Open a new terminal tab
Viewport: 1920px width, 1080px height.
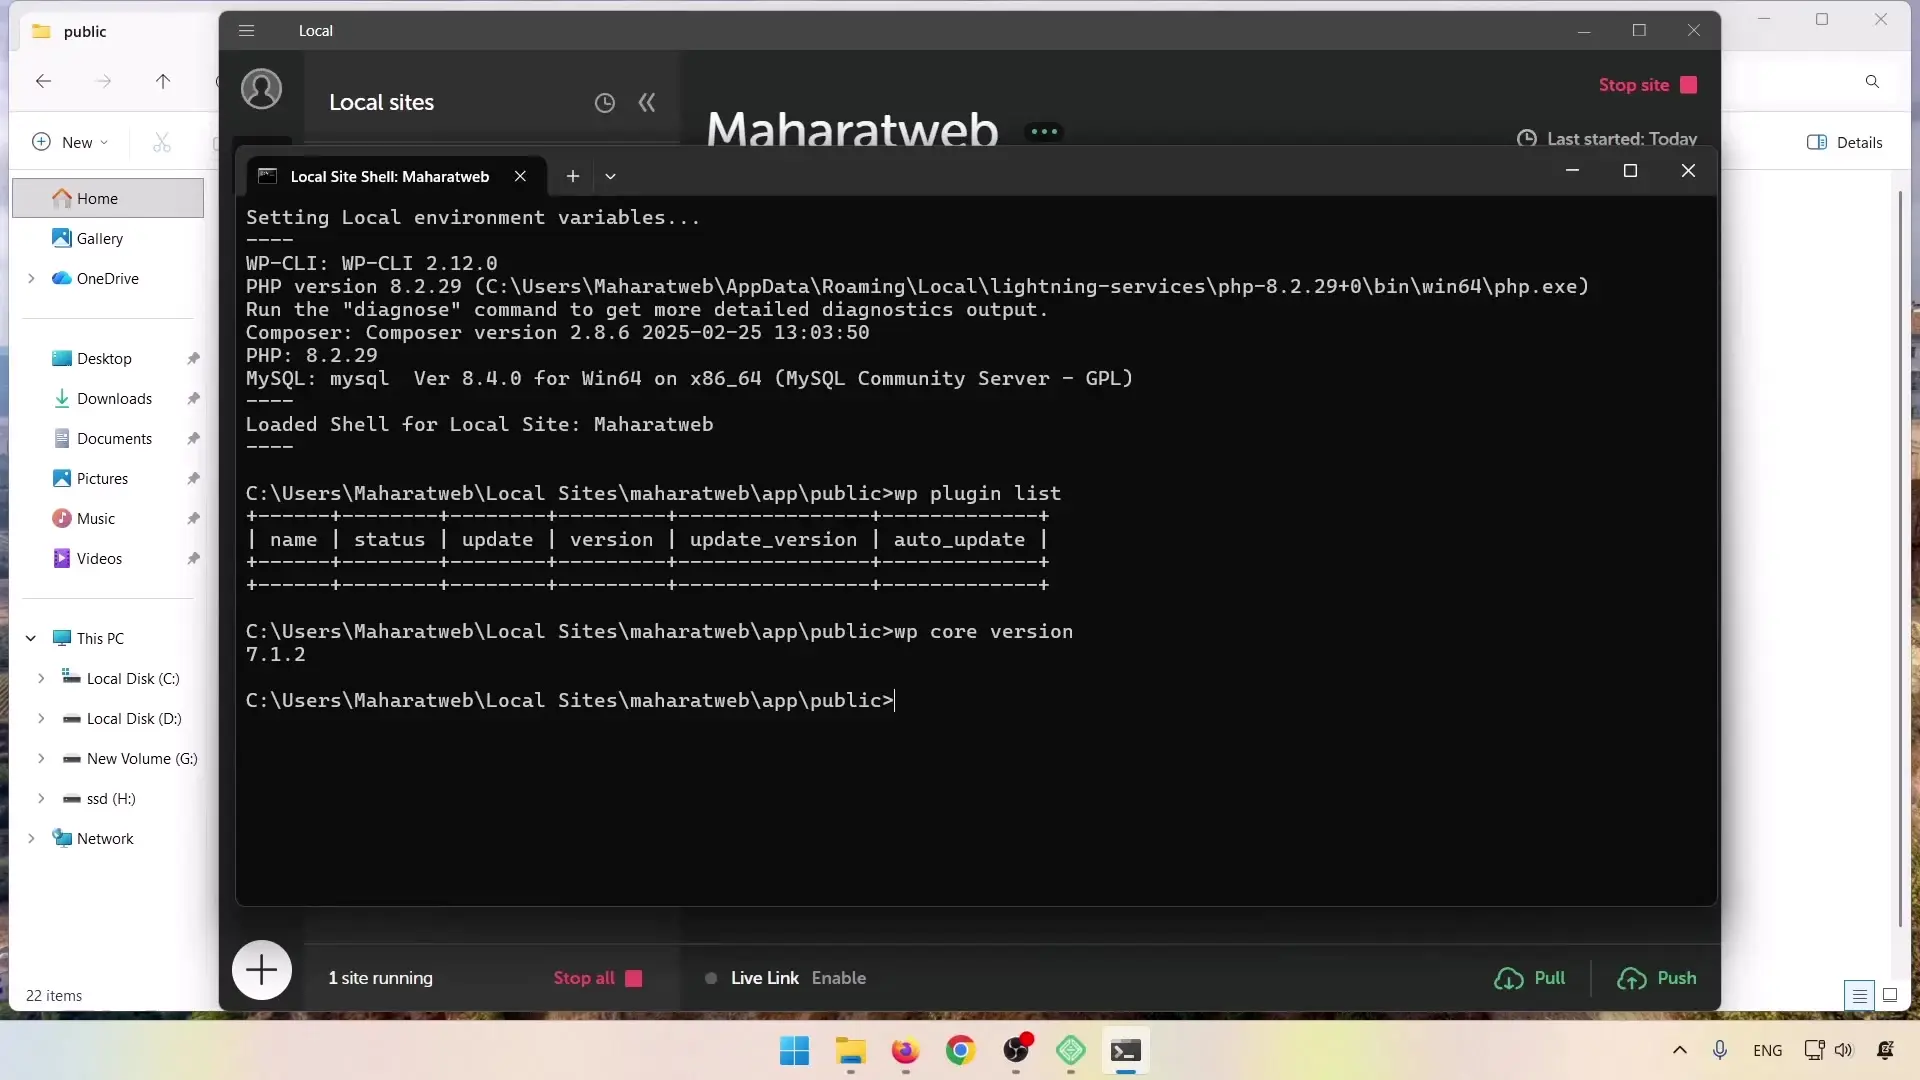(573, 177)
